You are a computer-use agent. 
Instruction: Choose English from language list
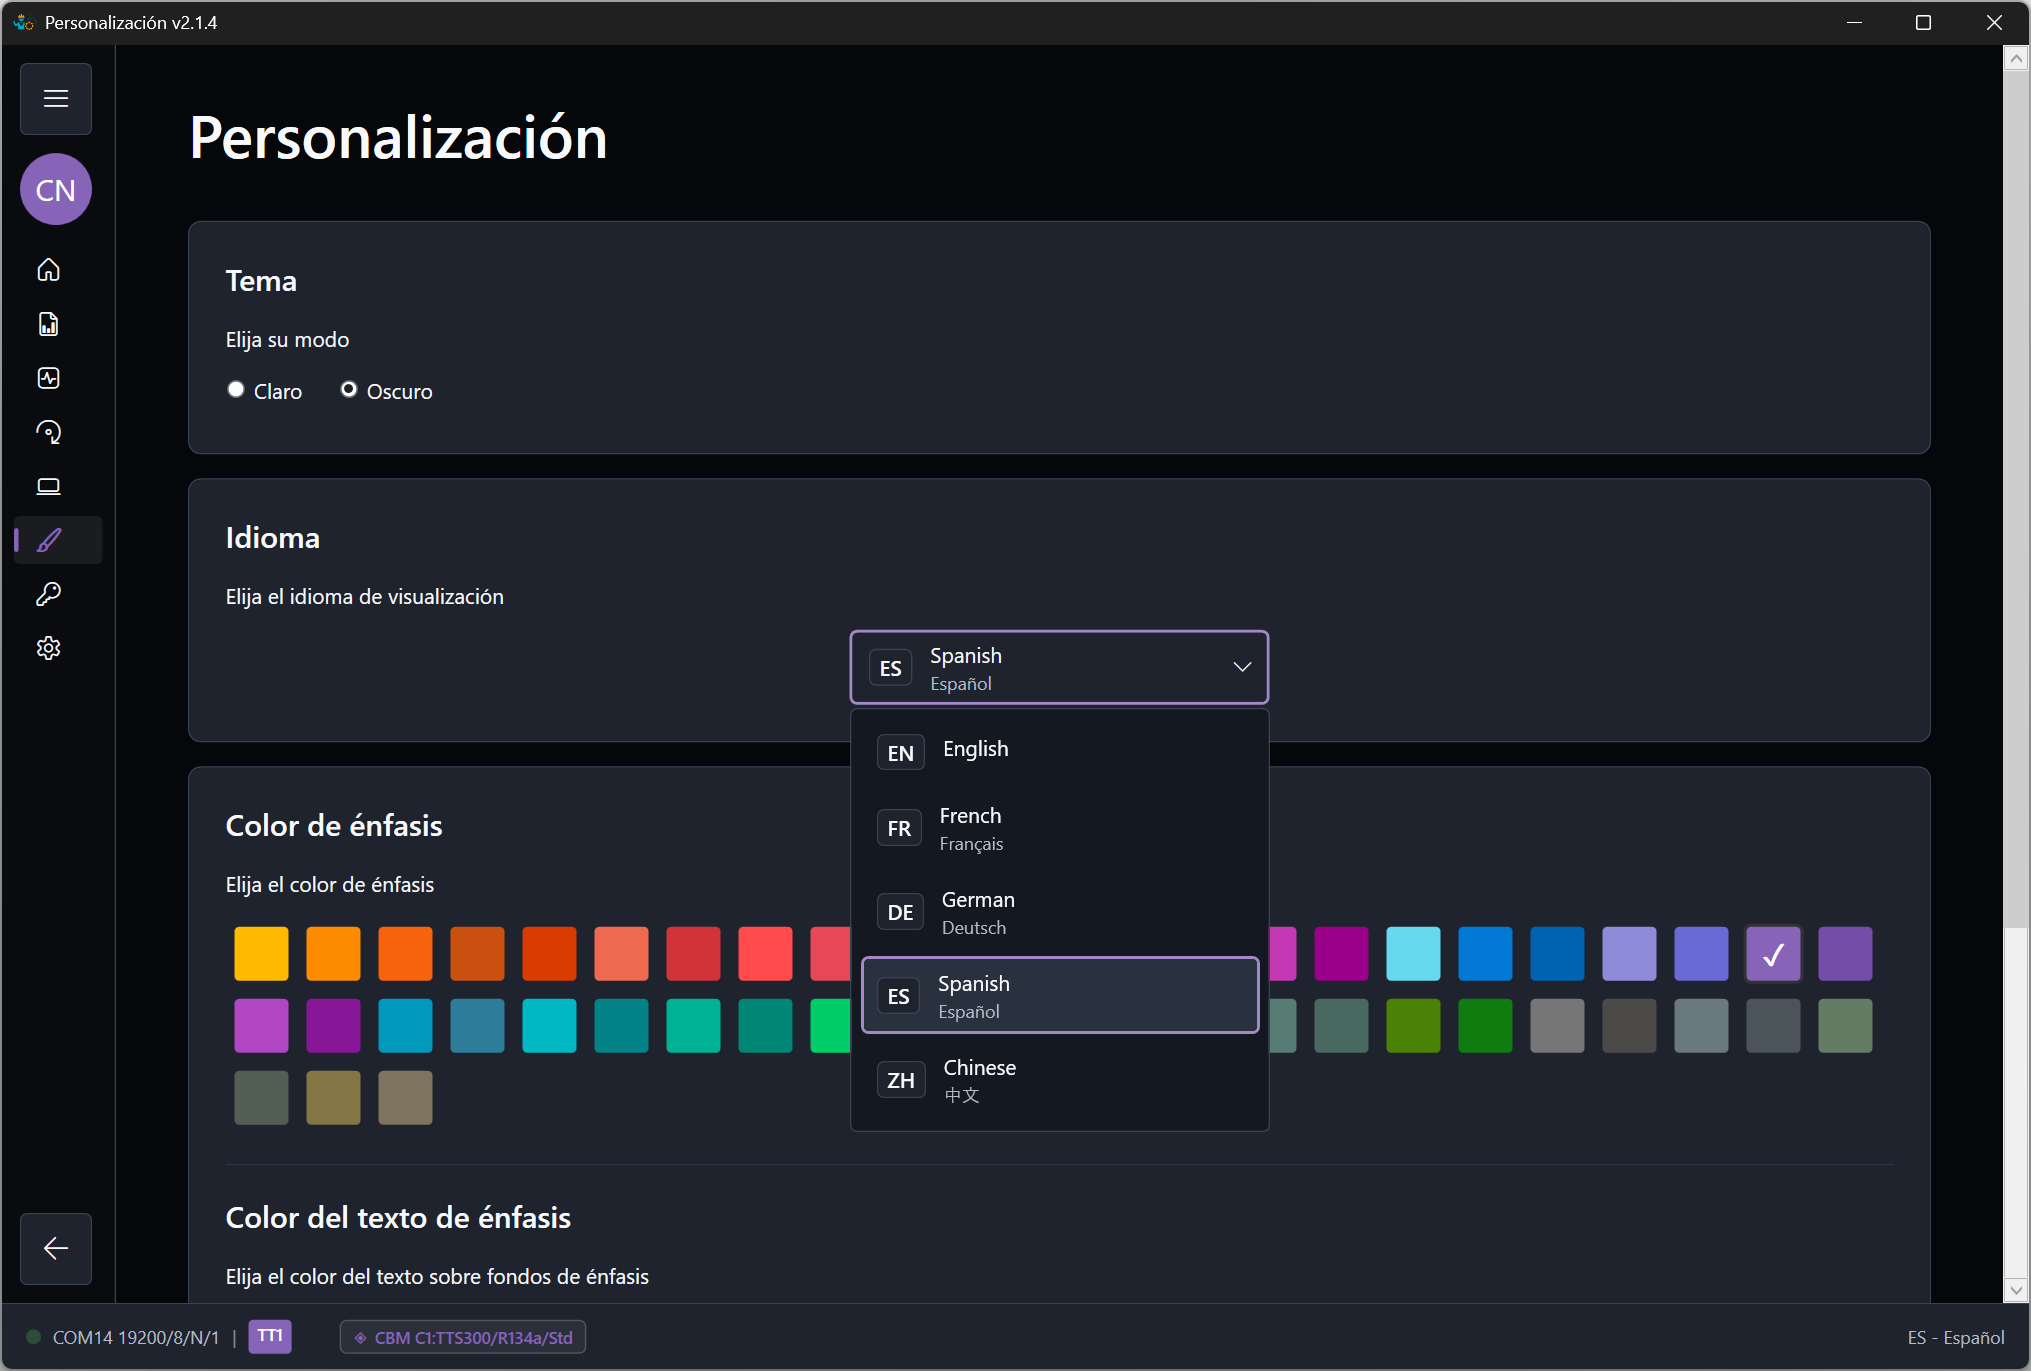coord(1059,751)
